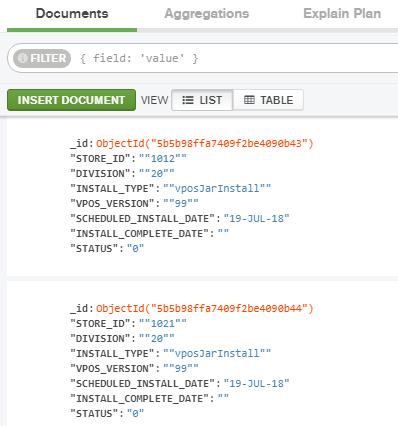Click STORE_ID value 1021

point(163,324)
